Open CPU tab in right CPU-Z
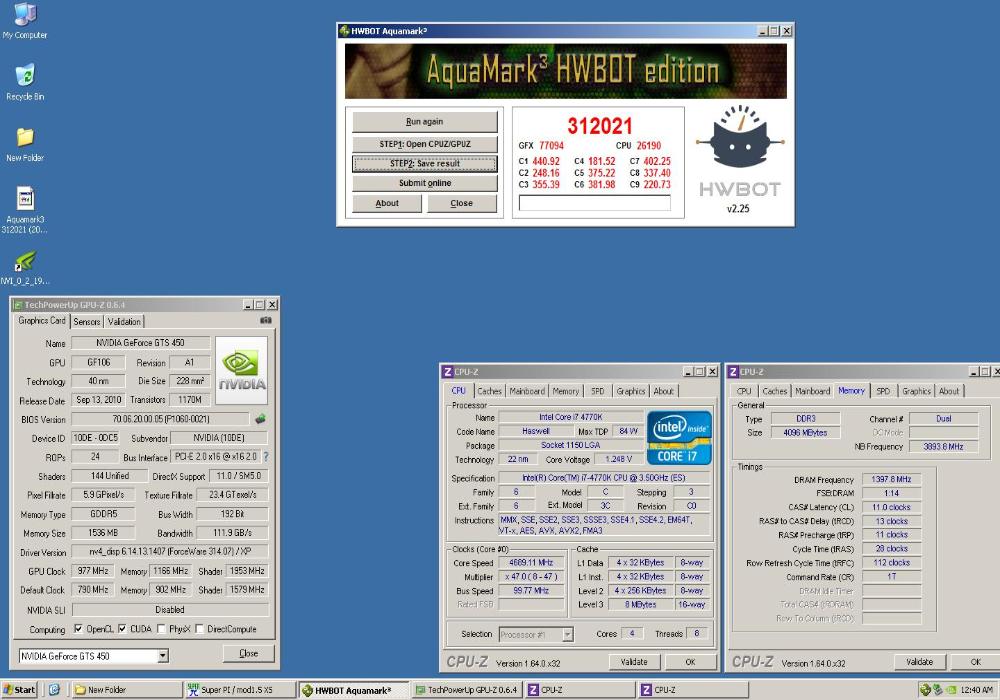 pyautogui.click(x=744, y=391)
